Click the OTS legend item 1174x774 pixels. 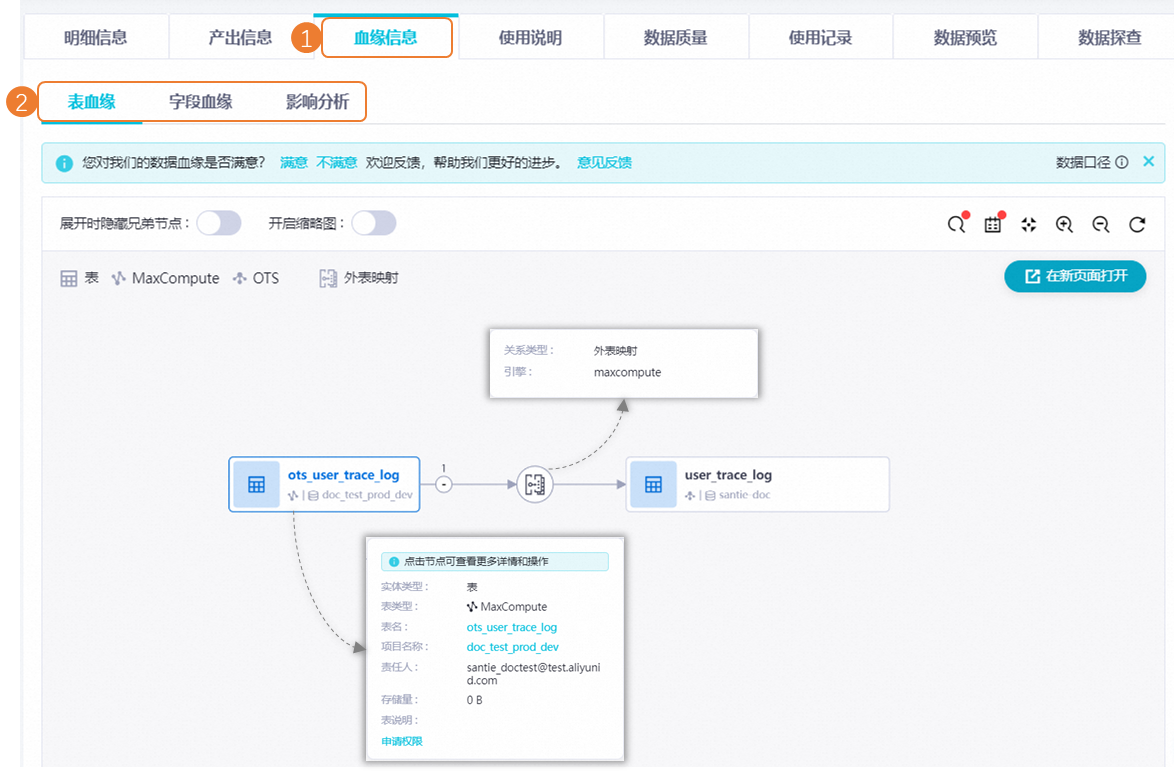256,278
